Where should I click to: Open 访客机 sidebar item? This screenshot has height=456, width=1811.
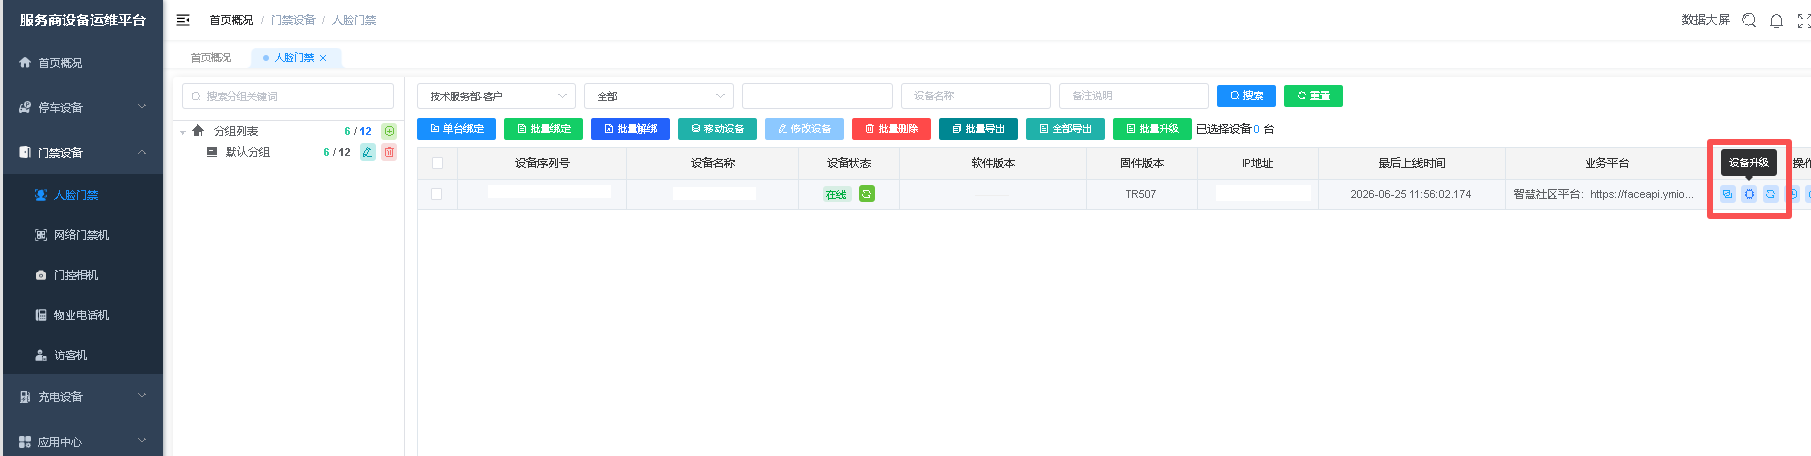pos(81,355)
